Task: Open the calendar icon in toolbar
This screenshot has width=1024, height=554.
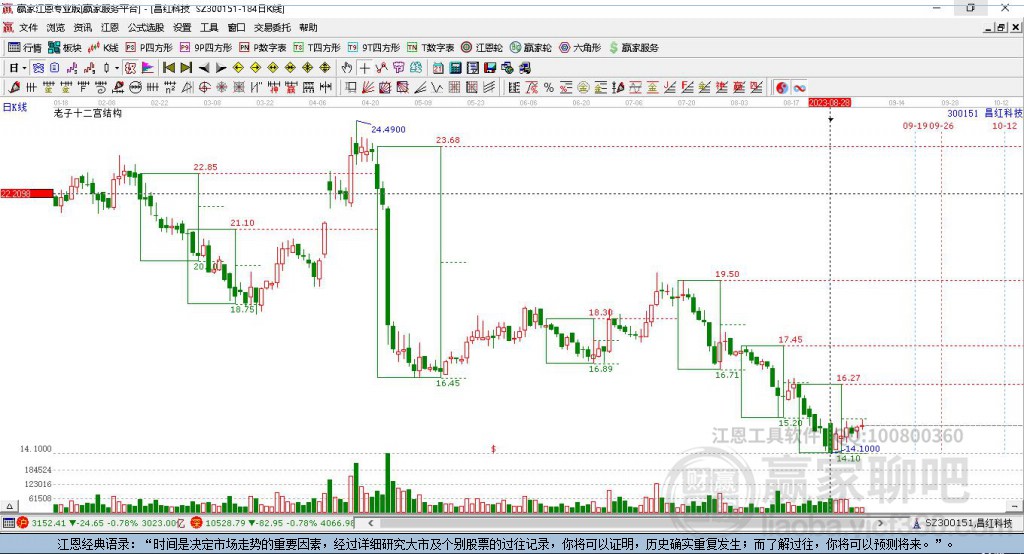Action: [x=438, y=67]
